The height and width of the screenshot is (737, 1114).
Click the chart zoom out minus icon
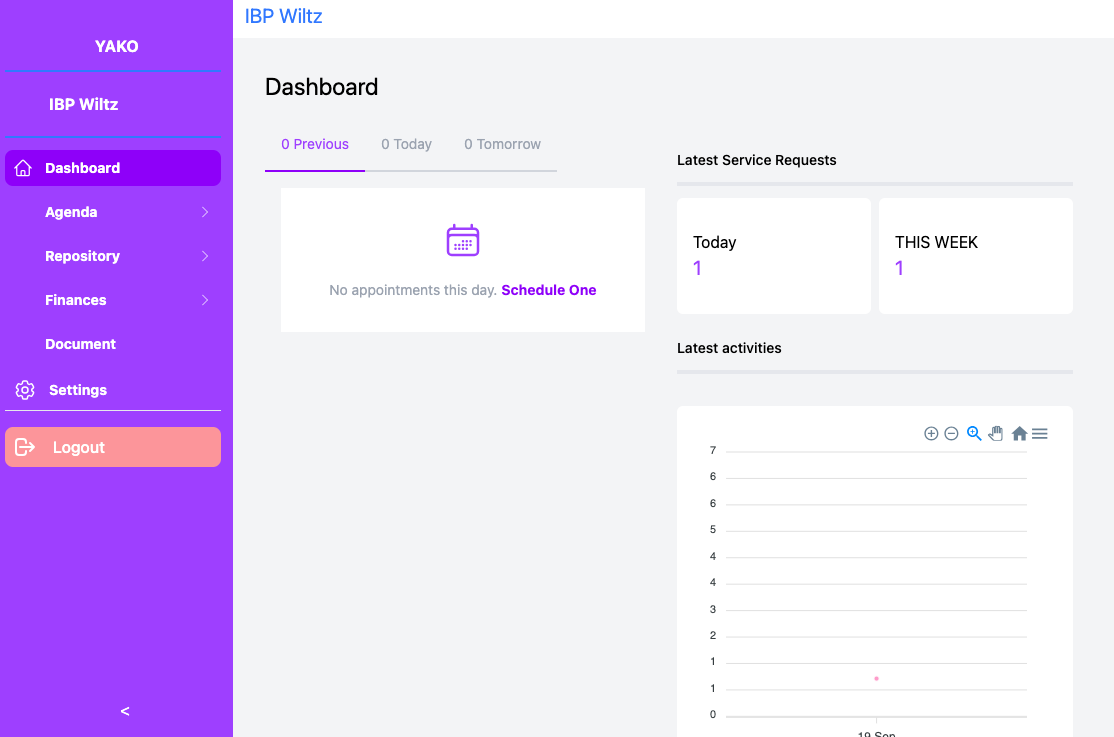[x=951, y=434]
